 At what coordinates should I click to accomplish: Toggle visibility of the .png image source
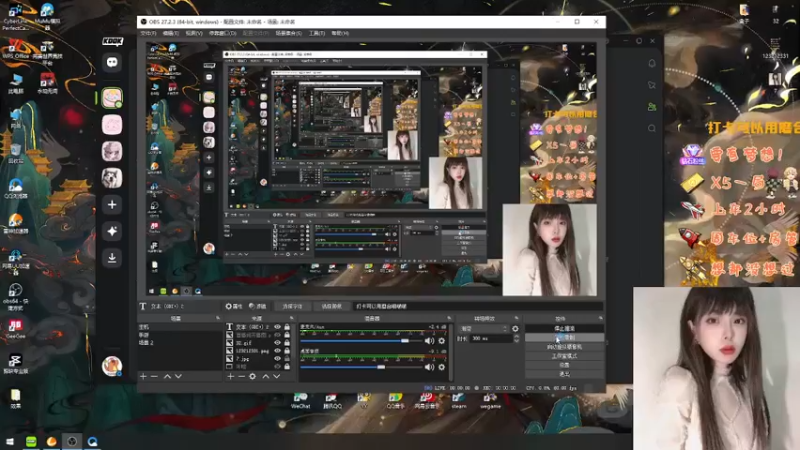[278, 351]
